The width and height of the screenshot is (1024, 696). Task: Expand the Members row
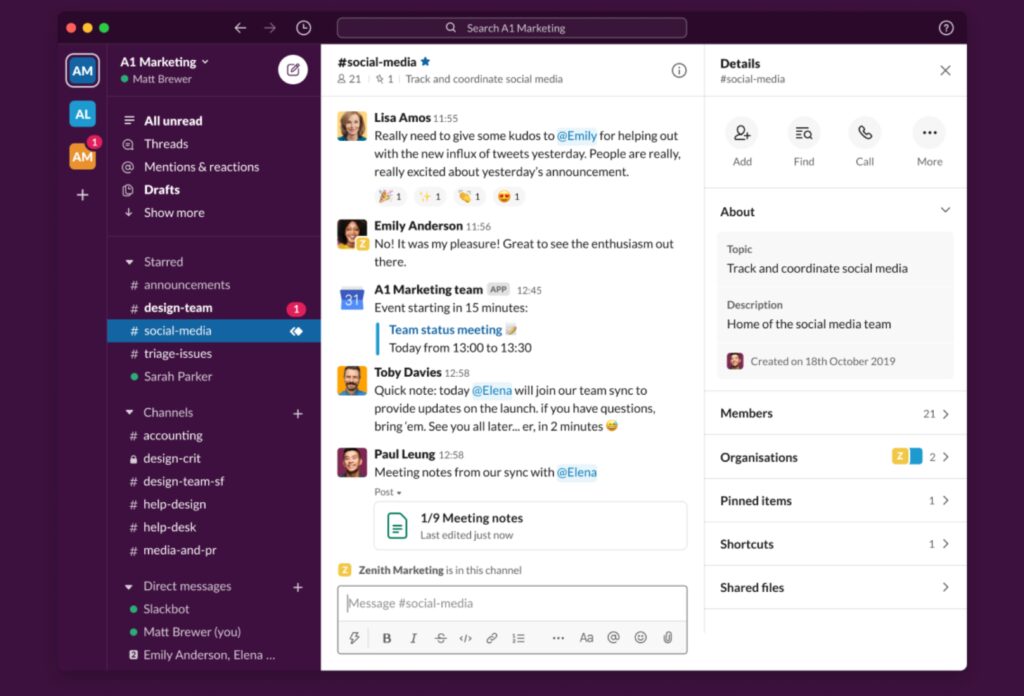pyautogui.click(x=835, y=413)
